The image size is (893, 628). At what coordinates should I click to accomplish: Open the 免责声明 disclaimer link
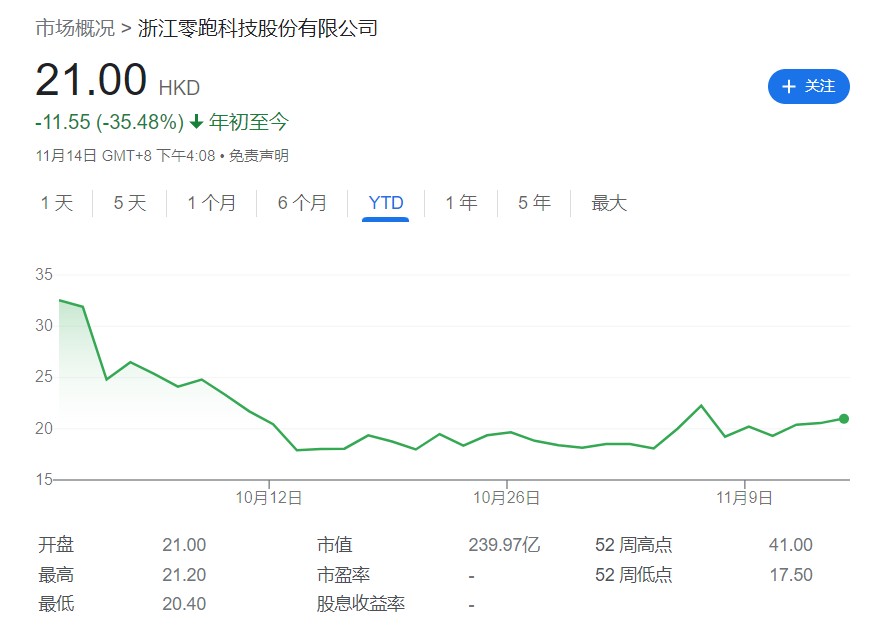259,156
